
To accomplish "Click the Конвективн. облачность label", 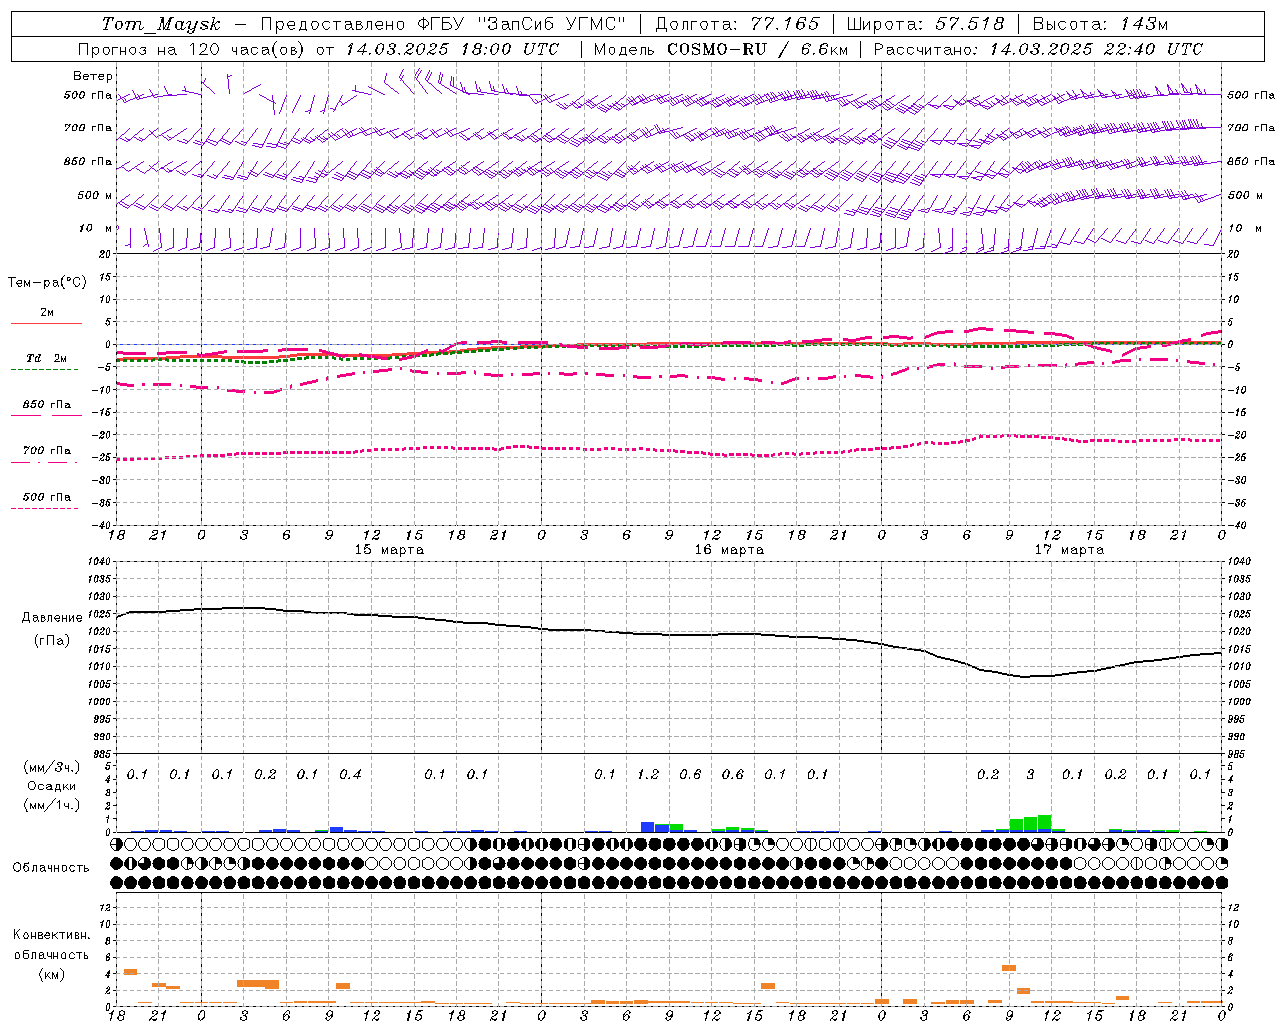I will tap(51, 944).
